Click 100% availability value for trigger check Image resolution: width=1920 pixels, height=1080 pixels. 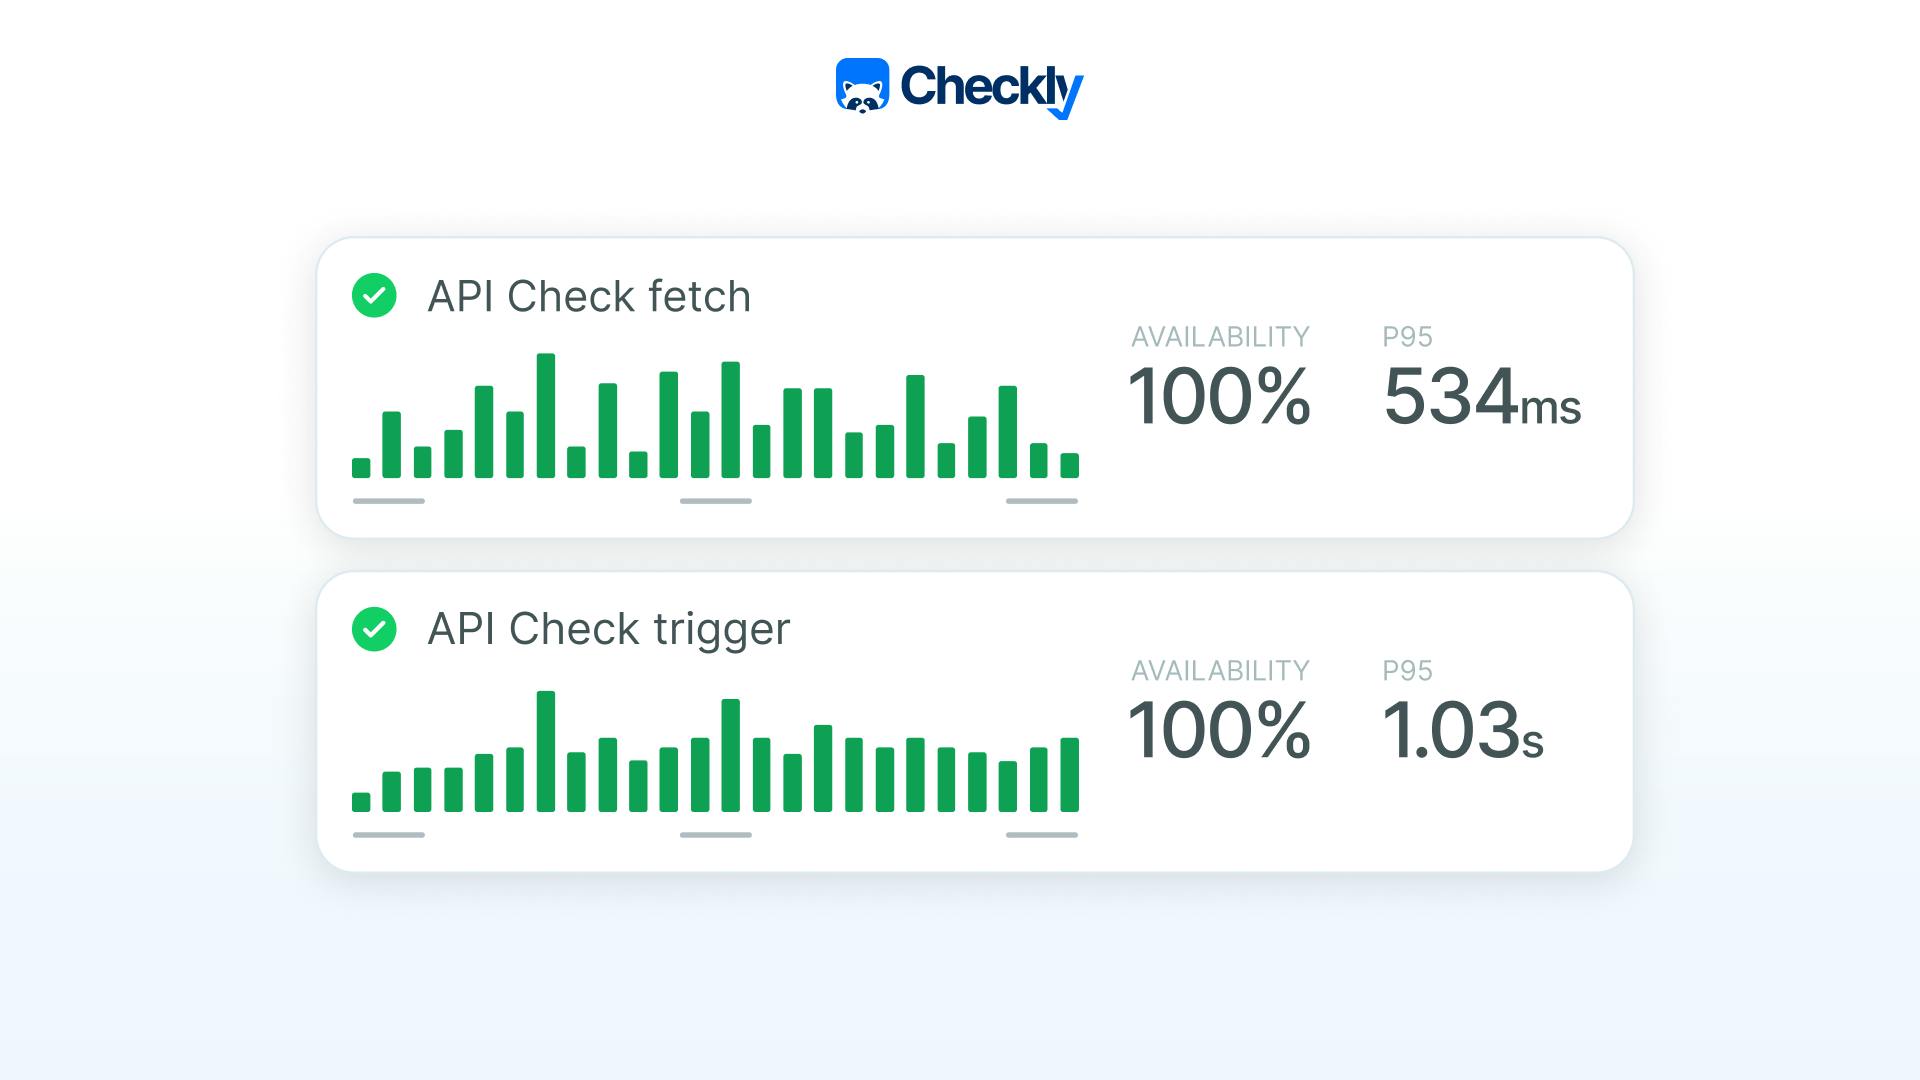point(1219,731)
